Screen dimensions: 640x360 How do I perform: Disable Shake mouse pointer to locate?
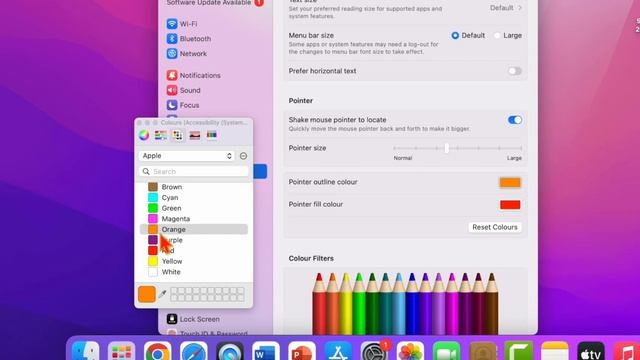pyautogui.click(x=514, y=120)
